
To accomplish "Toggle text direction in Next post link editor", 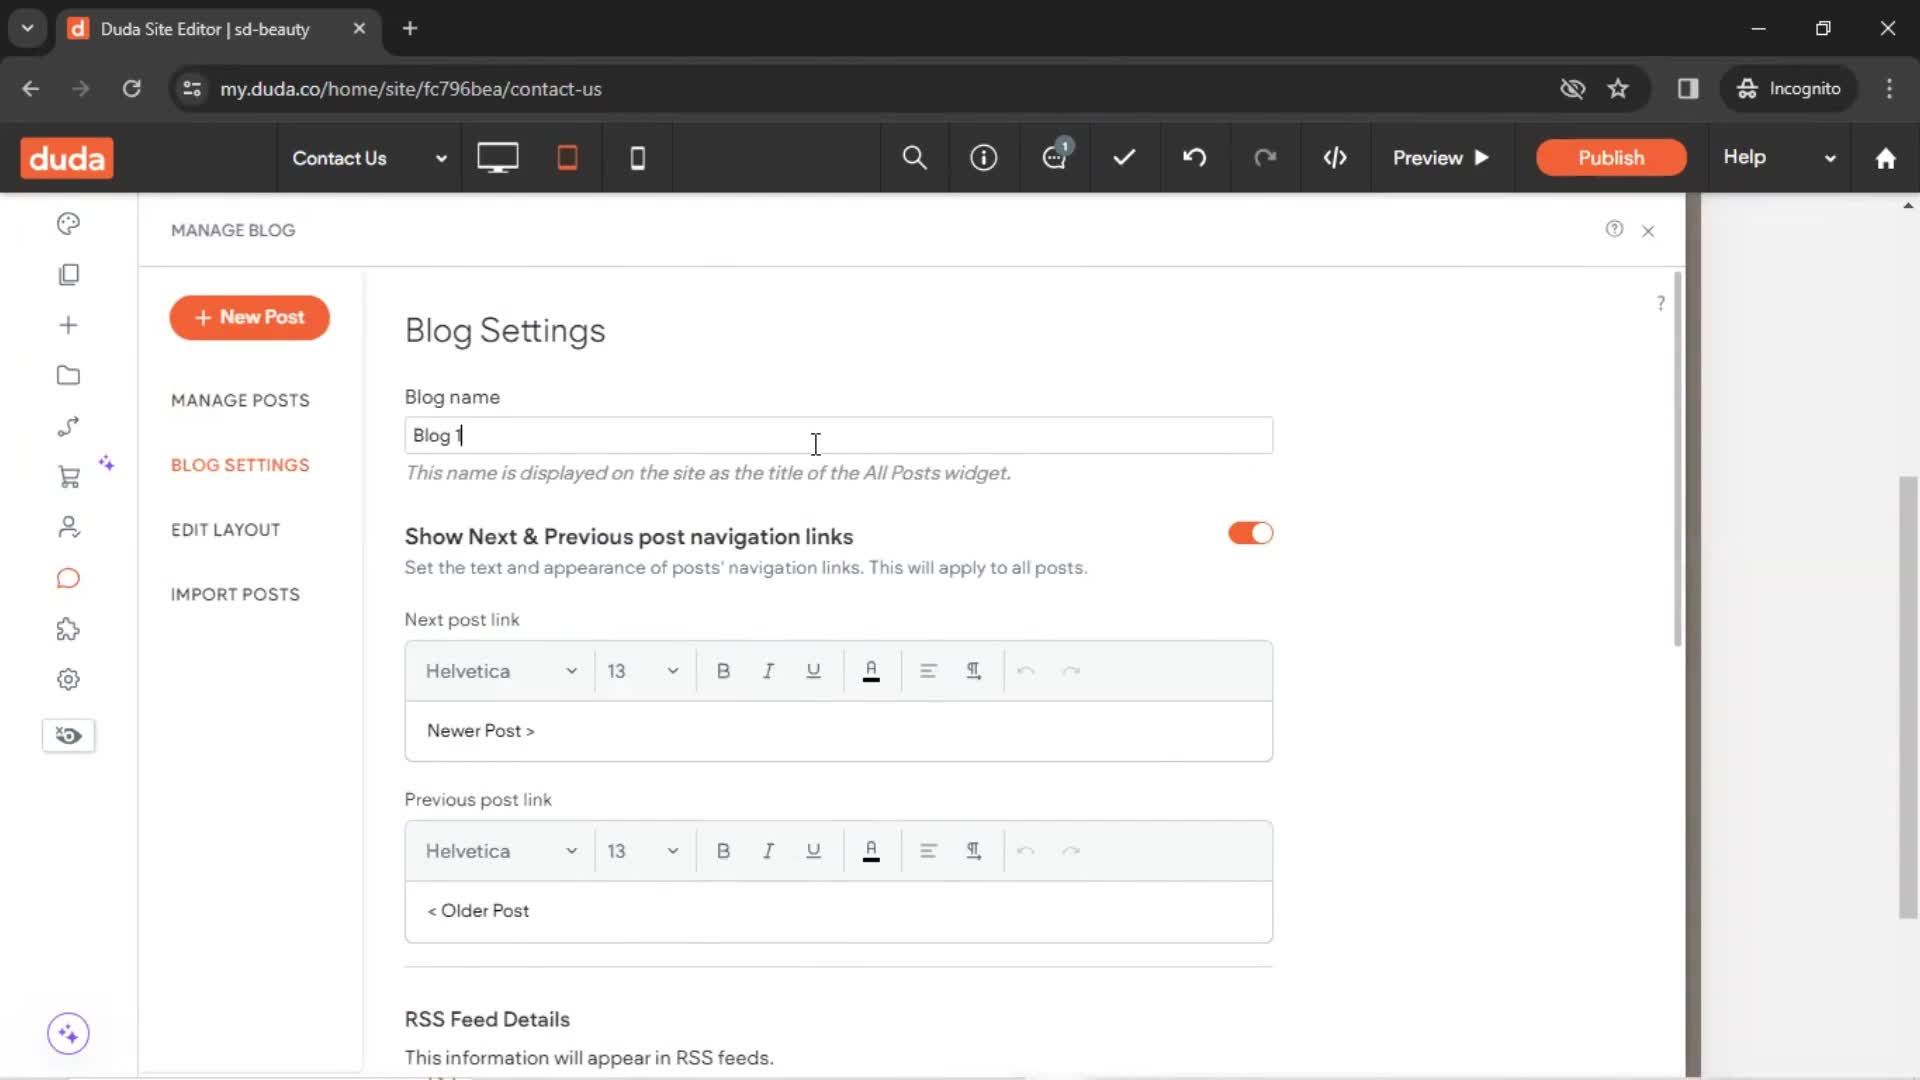I will tap(973, 671).
